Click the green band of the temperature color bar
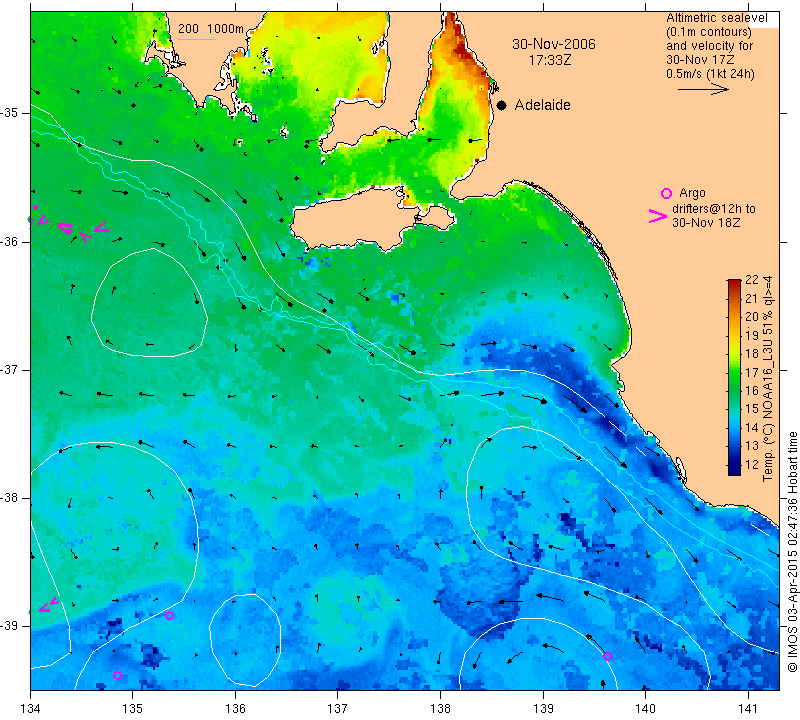Viewport: 800px width, 720px height. click(x=734, y=380)
